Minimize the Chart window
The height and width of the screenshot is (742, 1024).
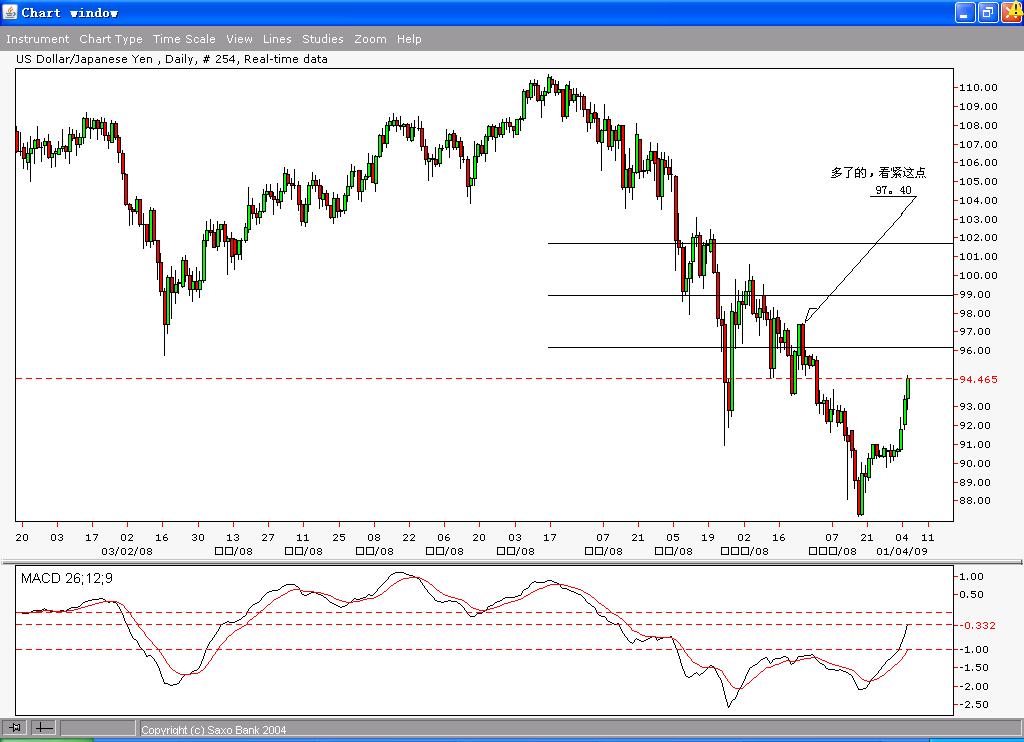(965, 12)
